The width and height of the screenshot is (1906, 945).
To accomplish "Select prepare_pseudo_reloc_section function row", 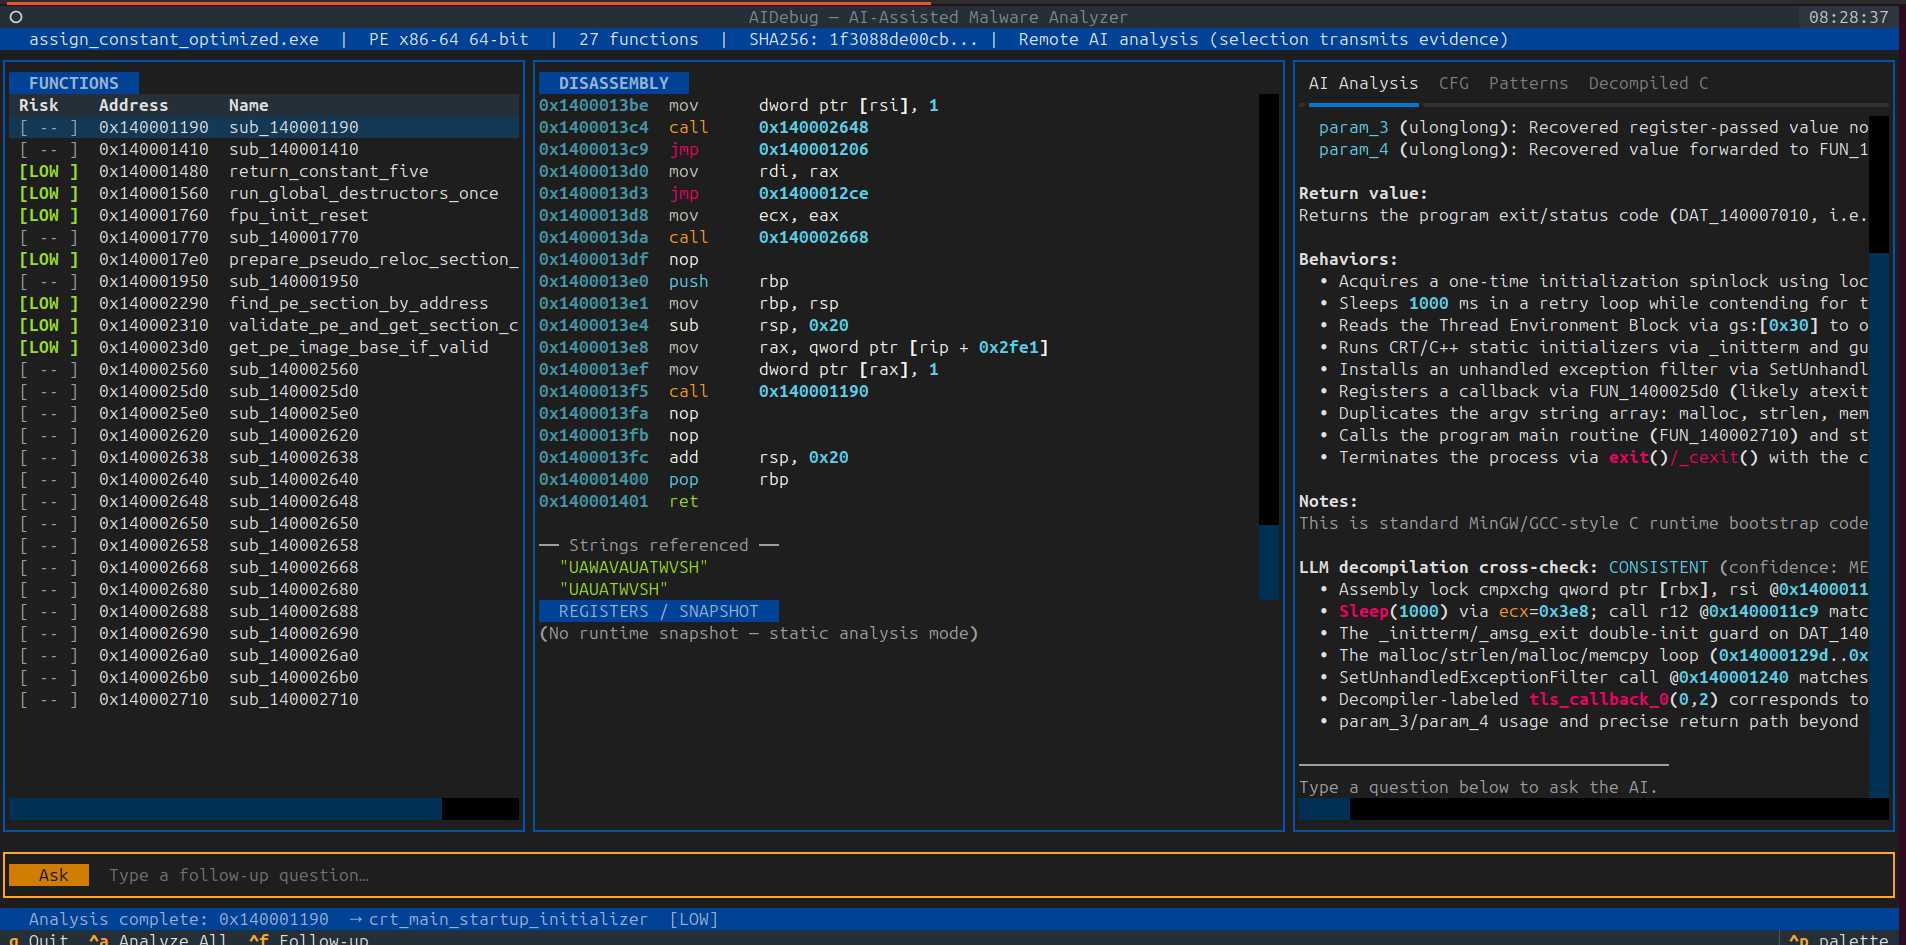I will (264, 259).
